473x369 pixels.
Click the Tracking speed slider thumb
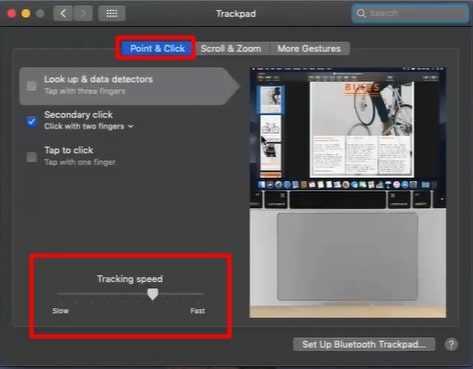tap(153, 294)
